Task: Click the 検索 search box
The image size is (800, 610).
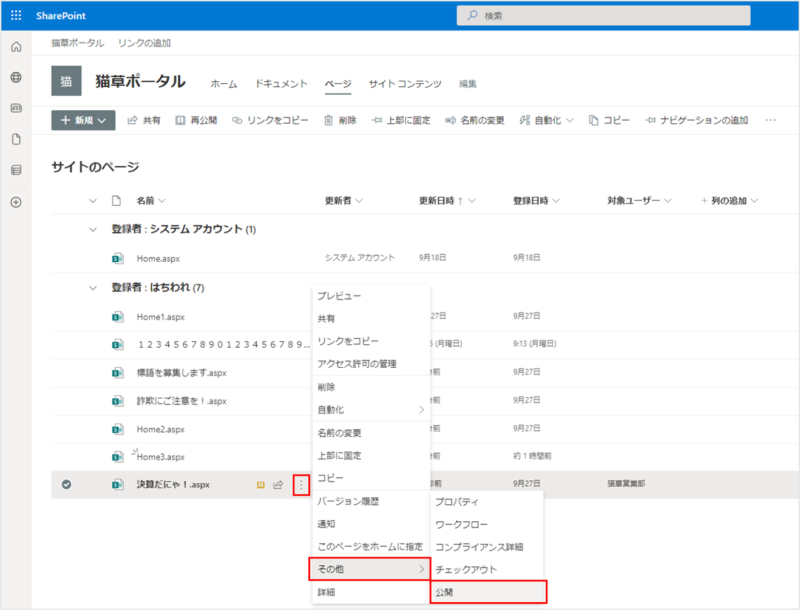Action: [x=610, y=16]
